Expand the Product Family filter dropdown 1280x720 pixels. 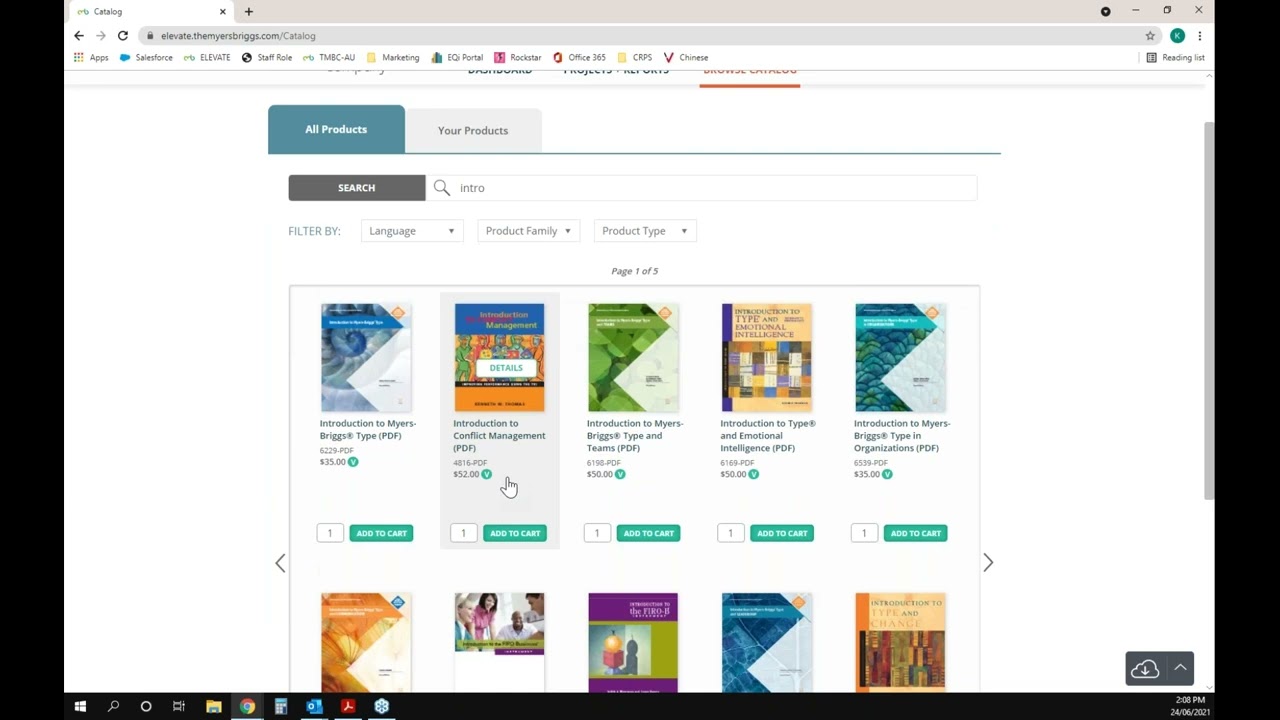(x=528, y=231)
